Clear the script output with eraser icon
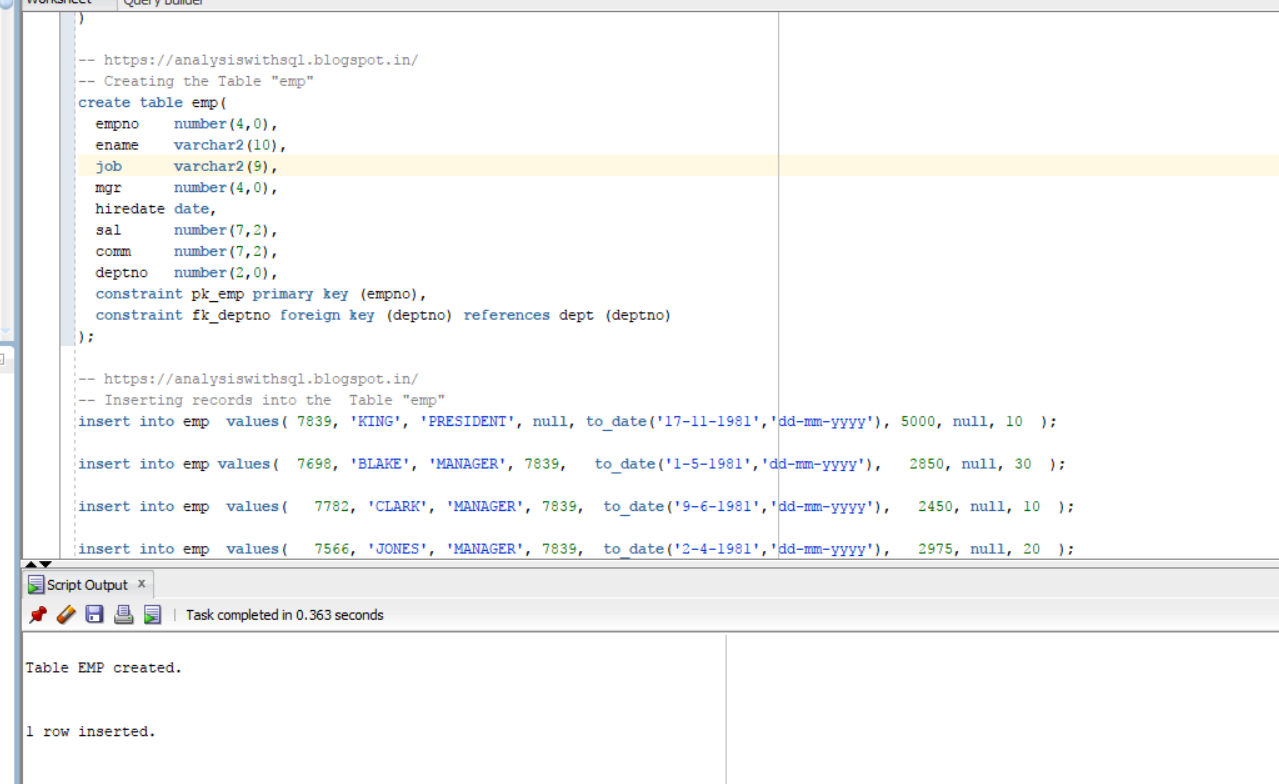This screenshot has width=1279, height=784. pos(66,615)
